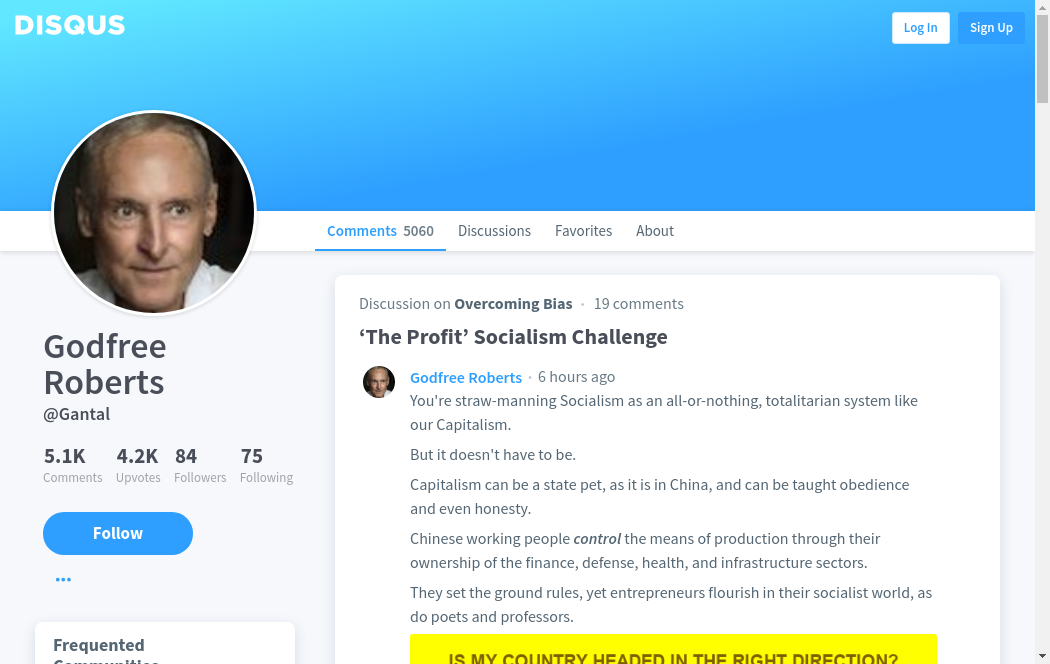1050x664 pixels.
Task: View the About tab
Action: click(655, 231)
